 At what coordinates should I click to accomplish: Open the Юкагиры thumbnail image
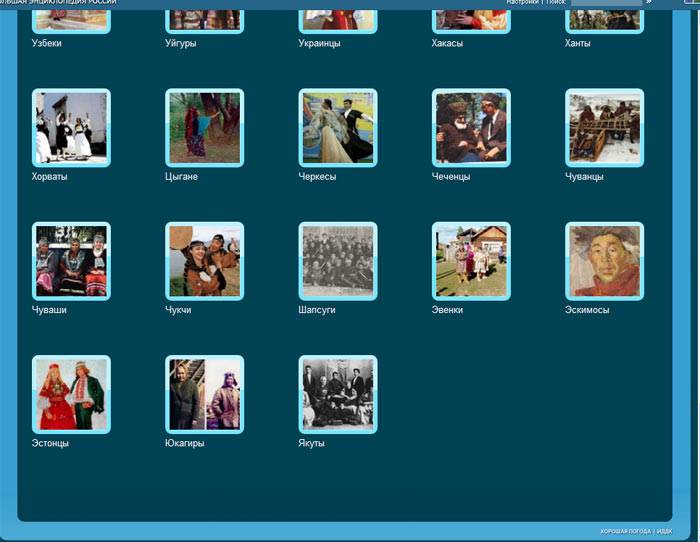pyautogui.click(x=204, y=394)
